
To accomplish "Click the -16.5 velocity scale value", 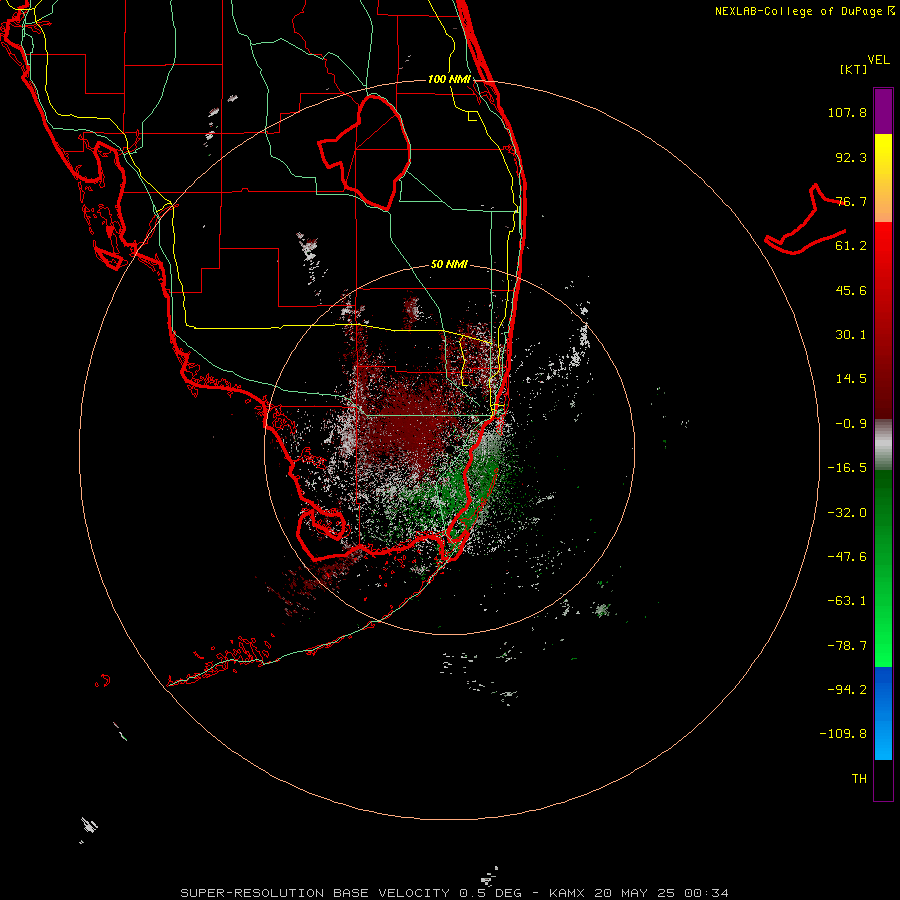I will [x=847, y=468].
